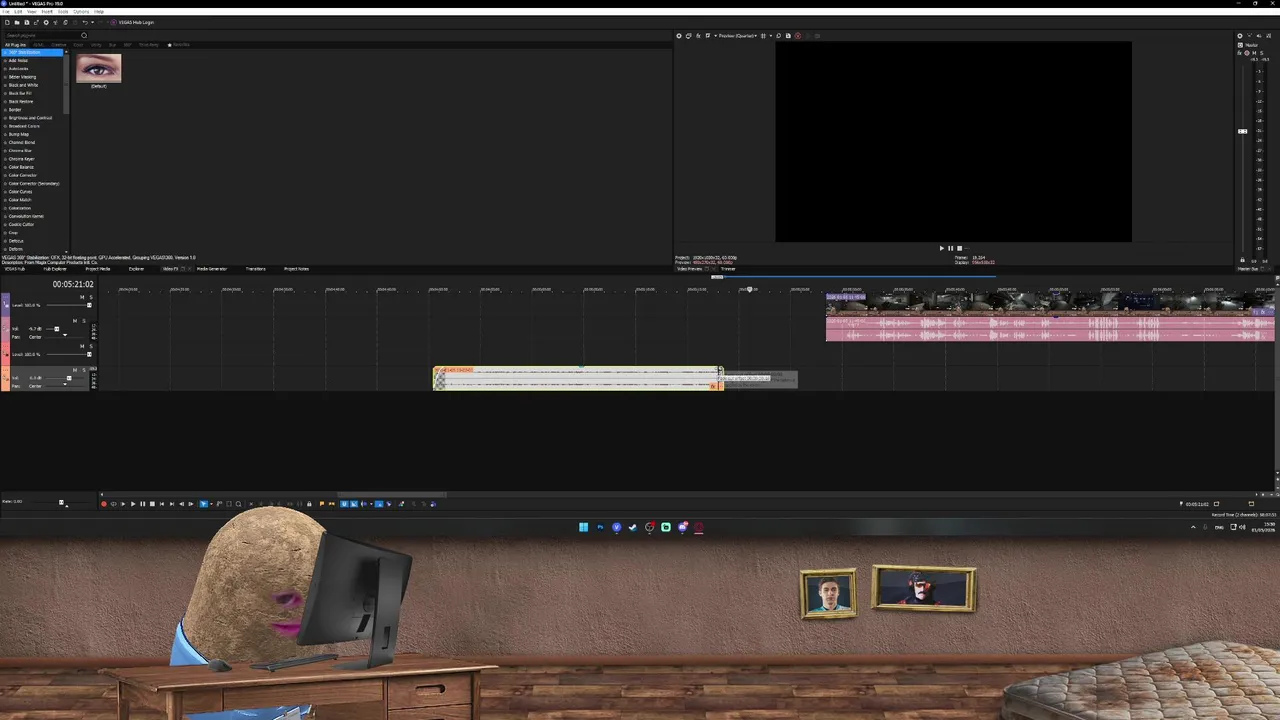This screenshot has height=720, width=1280.
Task: Switch to the Project Notes tab
Action: pyautogui.click(x=296, y=269)
